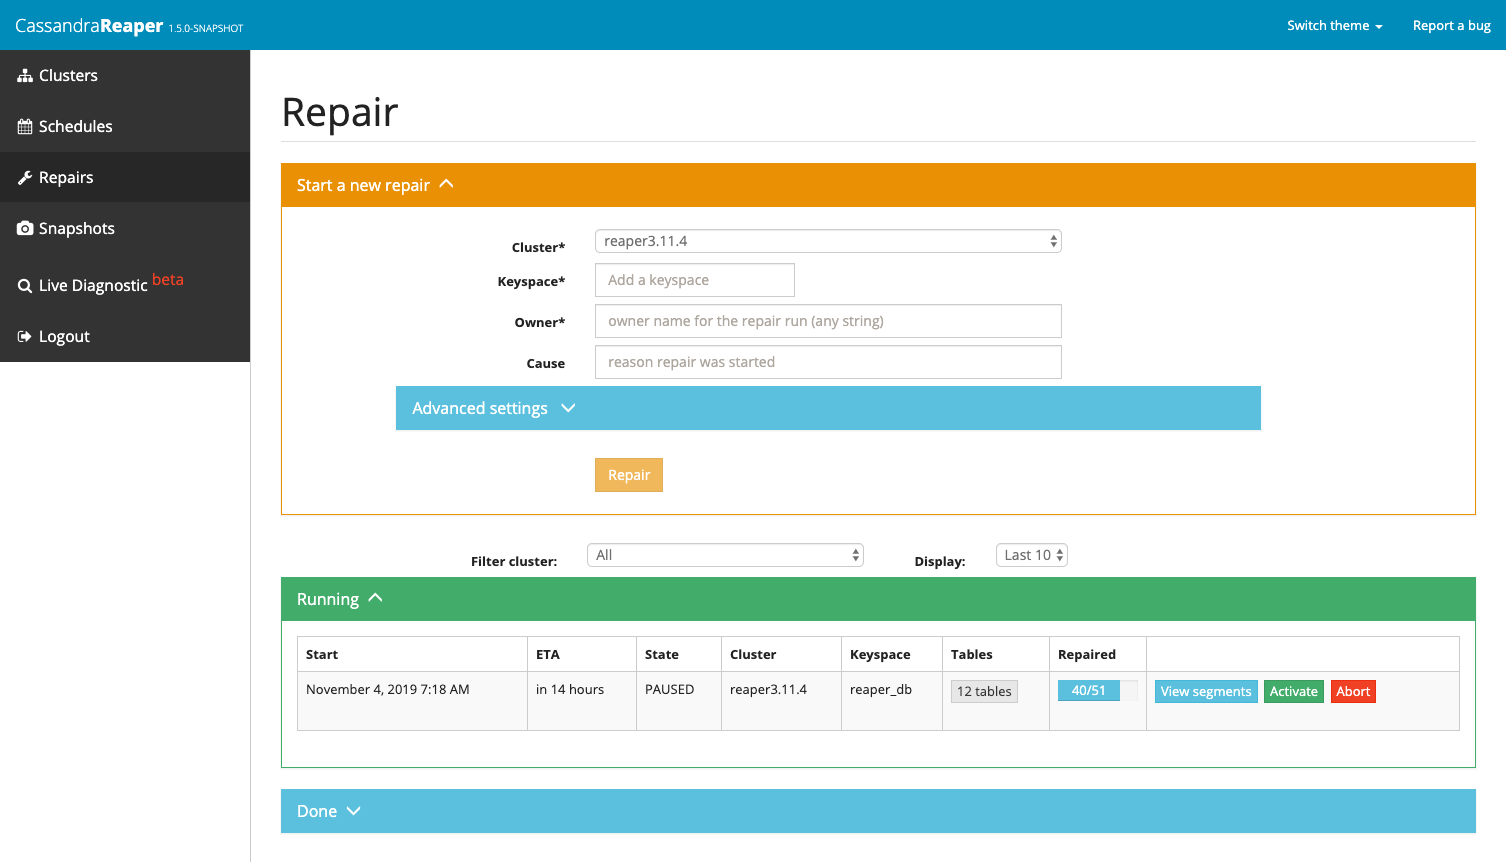1506x863 pixels.
Task: Collapse the Running repairs panel
Action: (x=878, y=599)
